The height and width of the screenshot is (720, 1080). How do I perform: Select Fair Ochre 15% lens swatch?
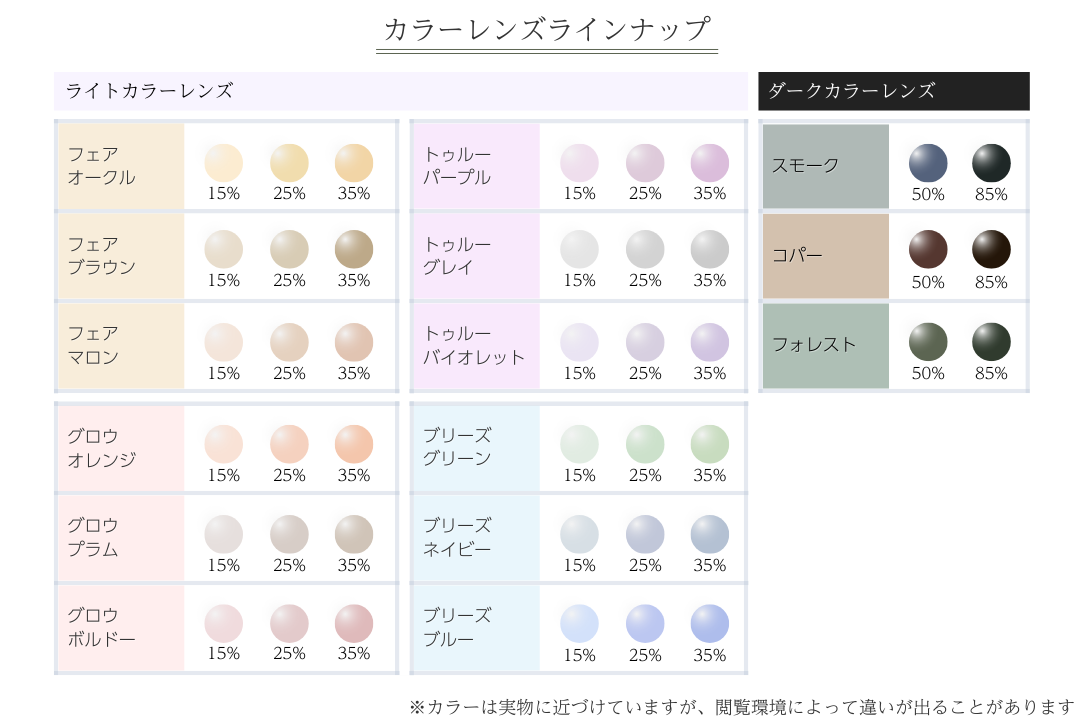click(224, 163)
